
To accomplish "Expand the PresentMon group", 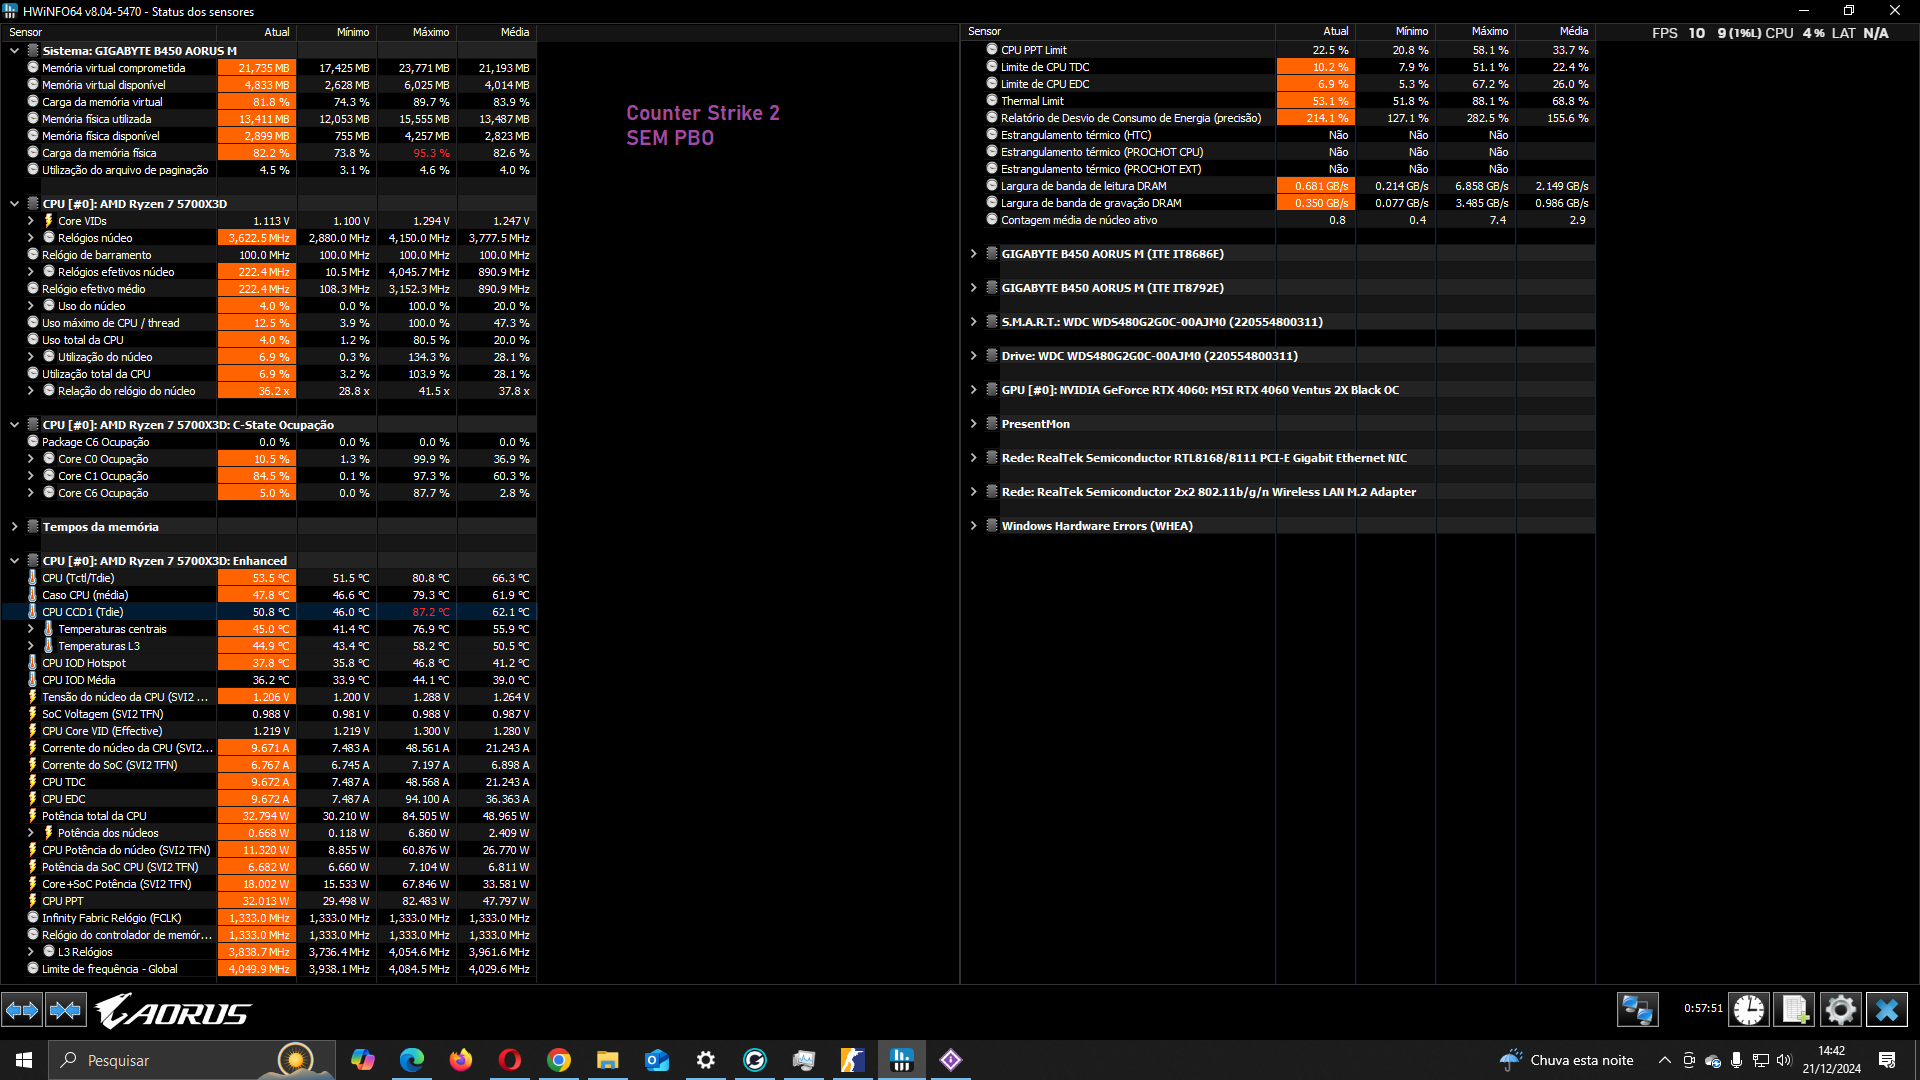I will pyautogui.click(x=973, y=424).
